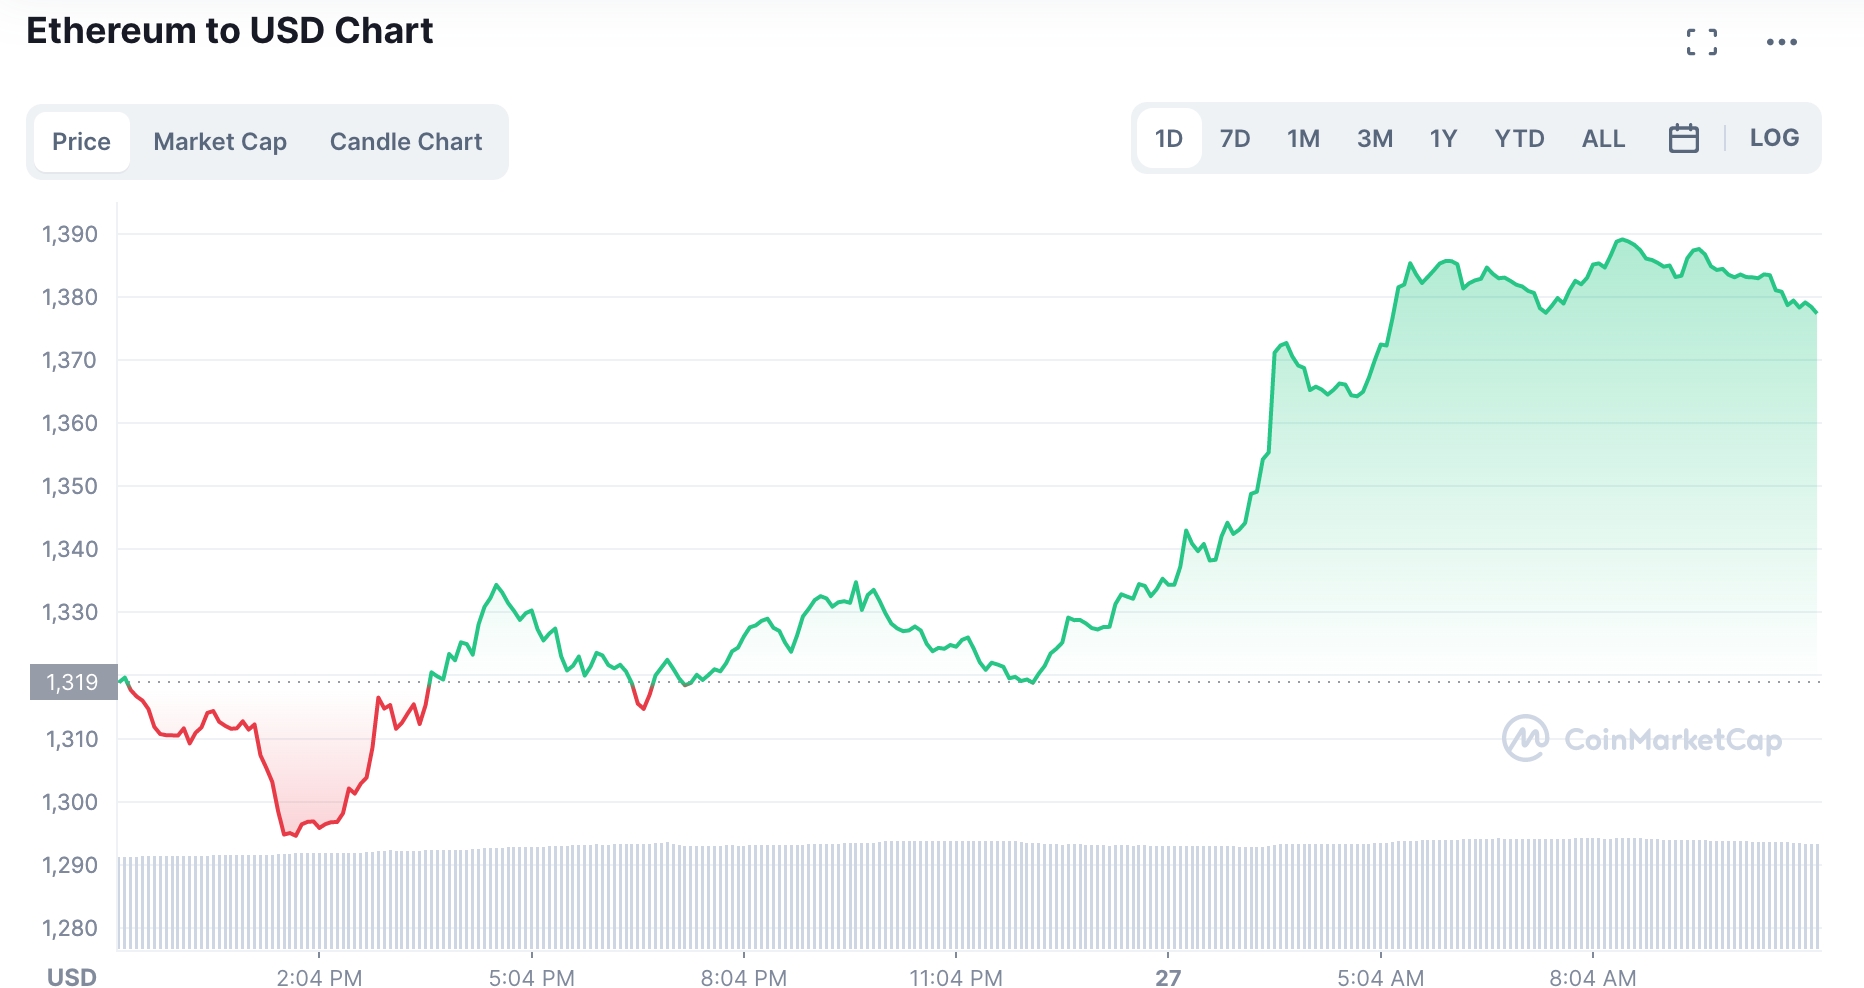The height and width of the screenshot is (988, 1864).
Task: Click the 1,310 y-axis label
Action: (x=72, y=739)
